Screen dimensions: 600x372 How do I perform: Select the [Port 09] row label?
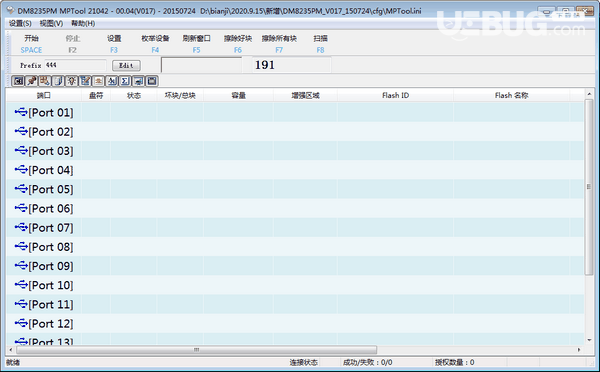[51, 266]
